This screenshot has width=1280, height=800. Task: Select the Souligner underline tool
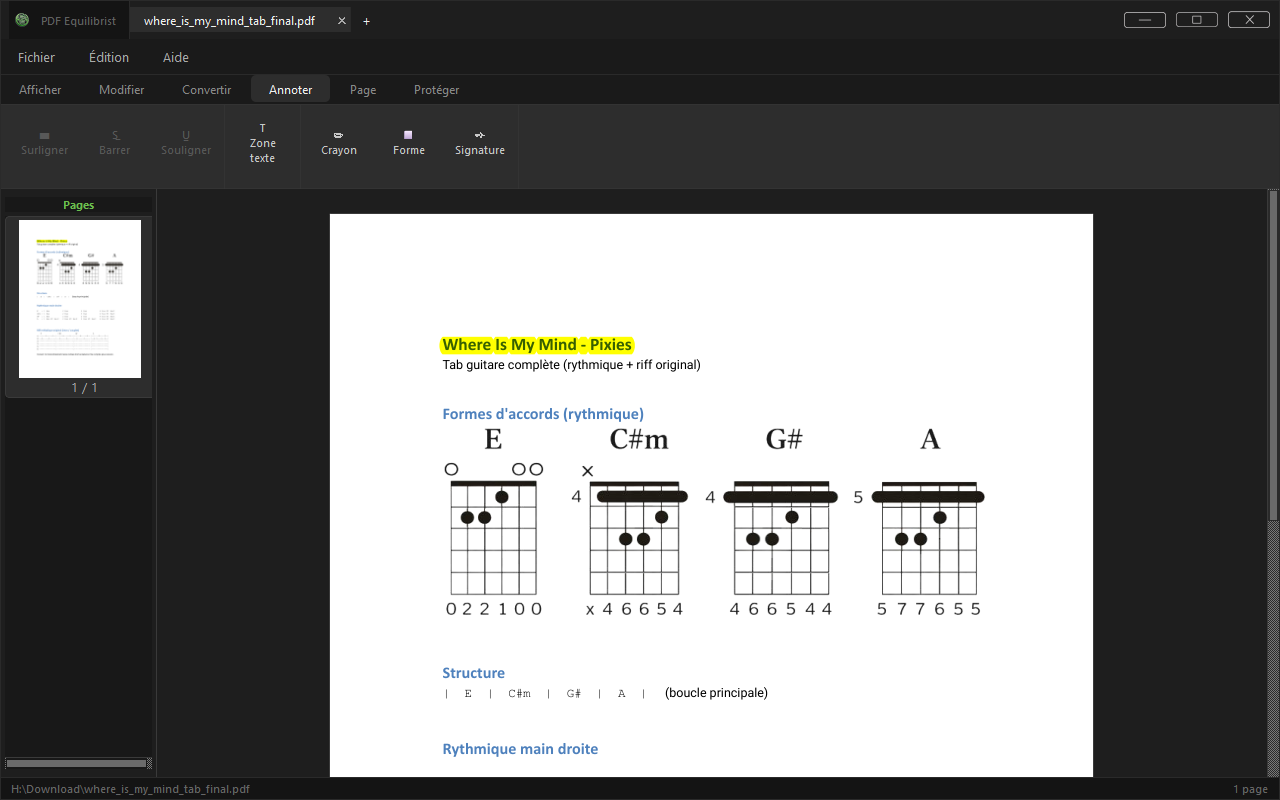[x=186, y=143]
